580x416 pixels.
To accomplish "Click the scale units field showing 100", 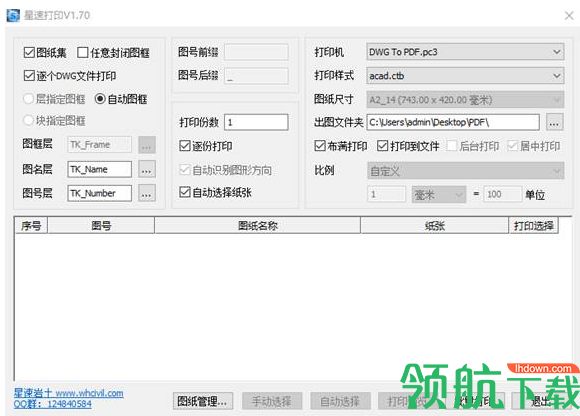I will 503,194.
